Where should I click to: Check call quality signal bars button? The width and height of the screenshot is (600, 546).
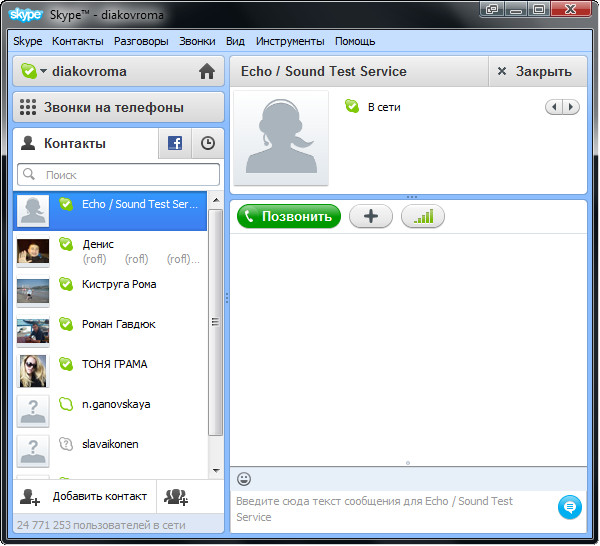tap(423, 216)
